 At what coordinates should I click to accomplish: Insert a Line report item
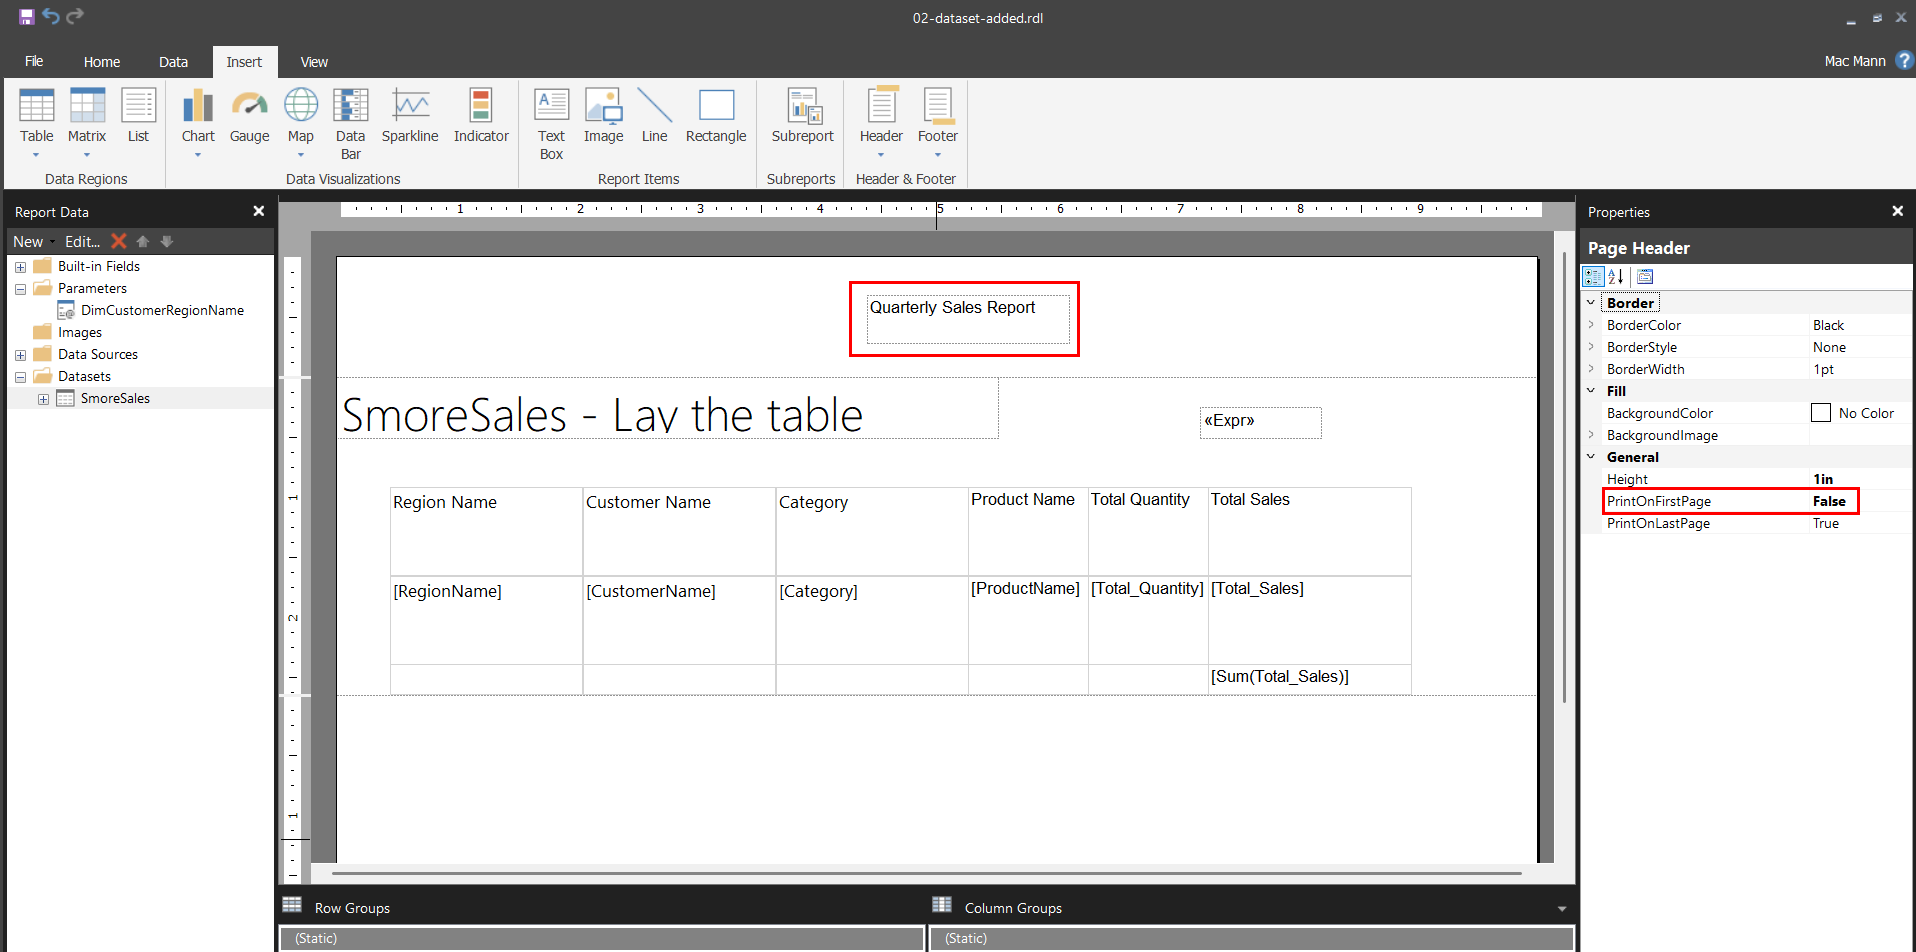coord(654,116)
